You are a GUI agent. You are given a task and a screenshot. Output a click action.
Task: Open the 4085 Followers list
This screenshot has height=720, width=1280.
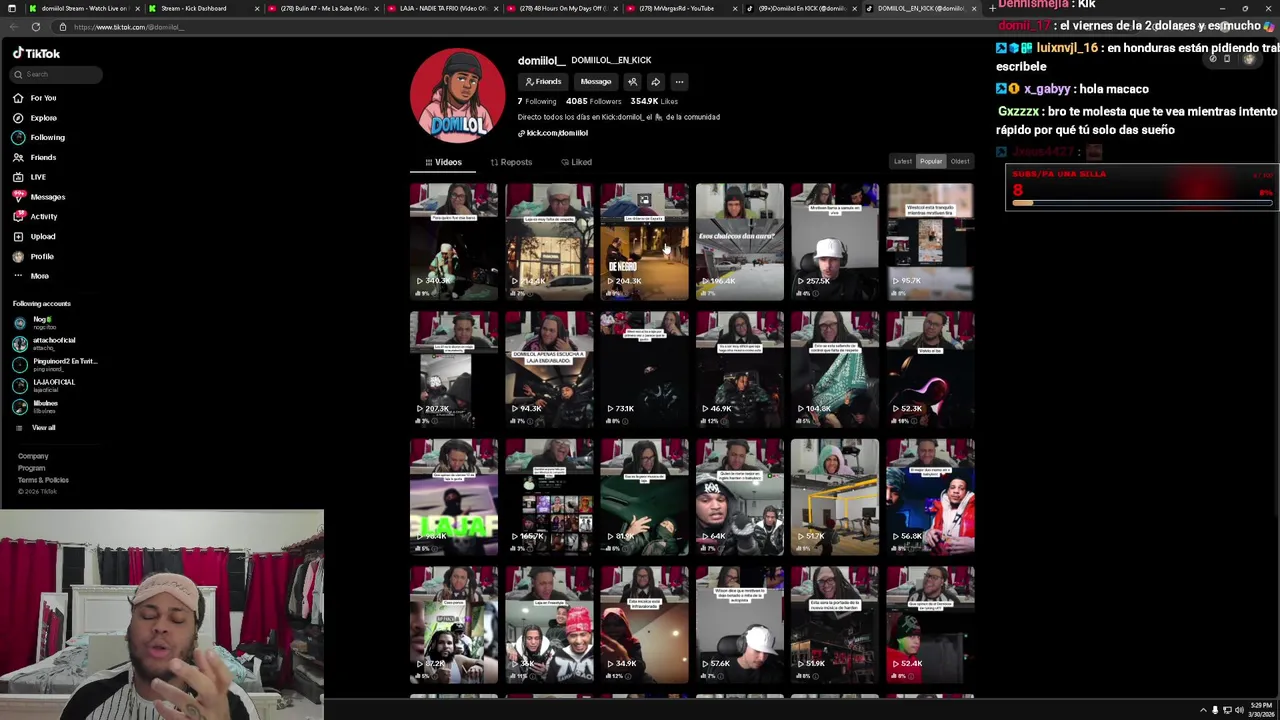593,101
